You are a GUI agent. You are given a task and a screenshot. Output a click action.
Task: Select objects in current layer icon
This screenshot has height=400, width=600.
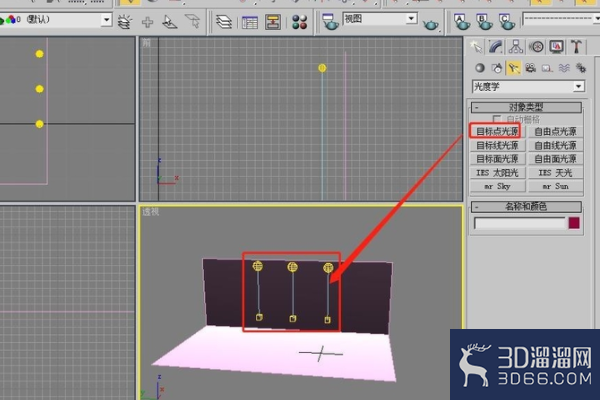[170, 22]
